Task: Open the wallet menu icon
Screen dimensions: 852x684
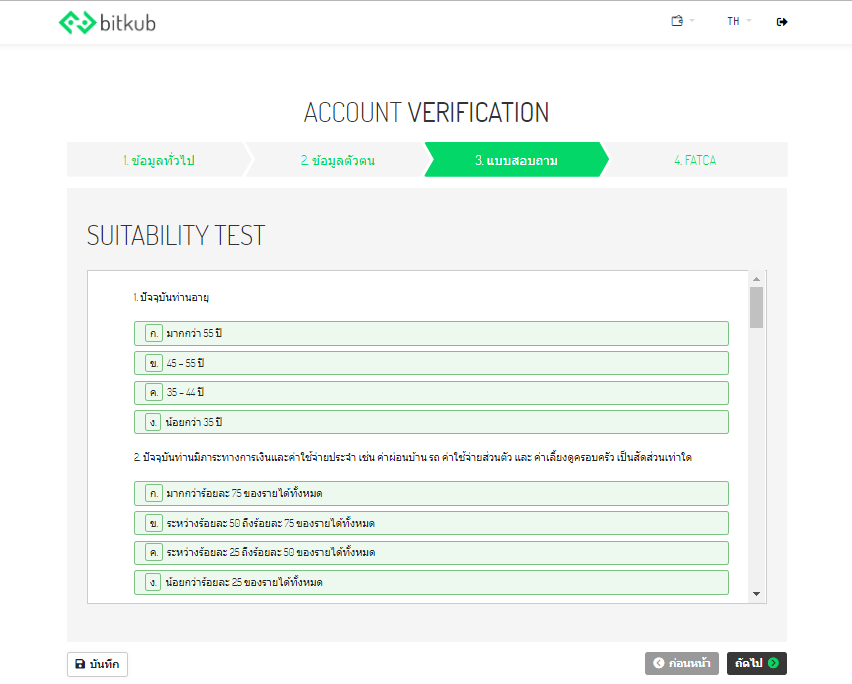Action: tap(677, 21)
